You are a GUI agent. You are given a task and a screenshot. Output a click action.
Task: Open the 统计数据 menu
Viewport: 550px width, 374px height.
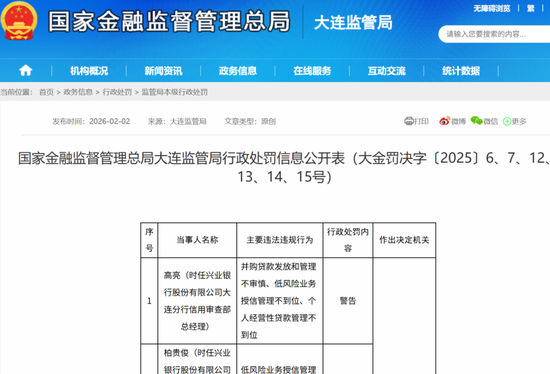coord(461,71)
